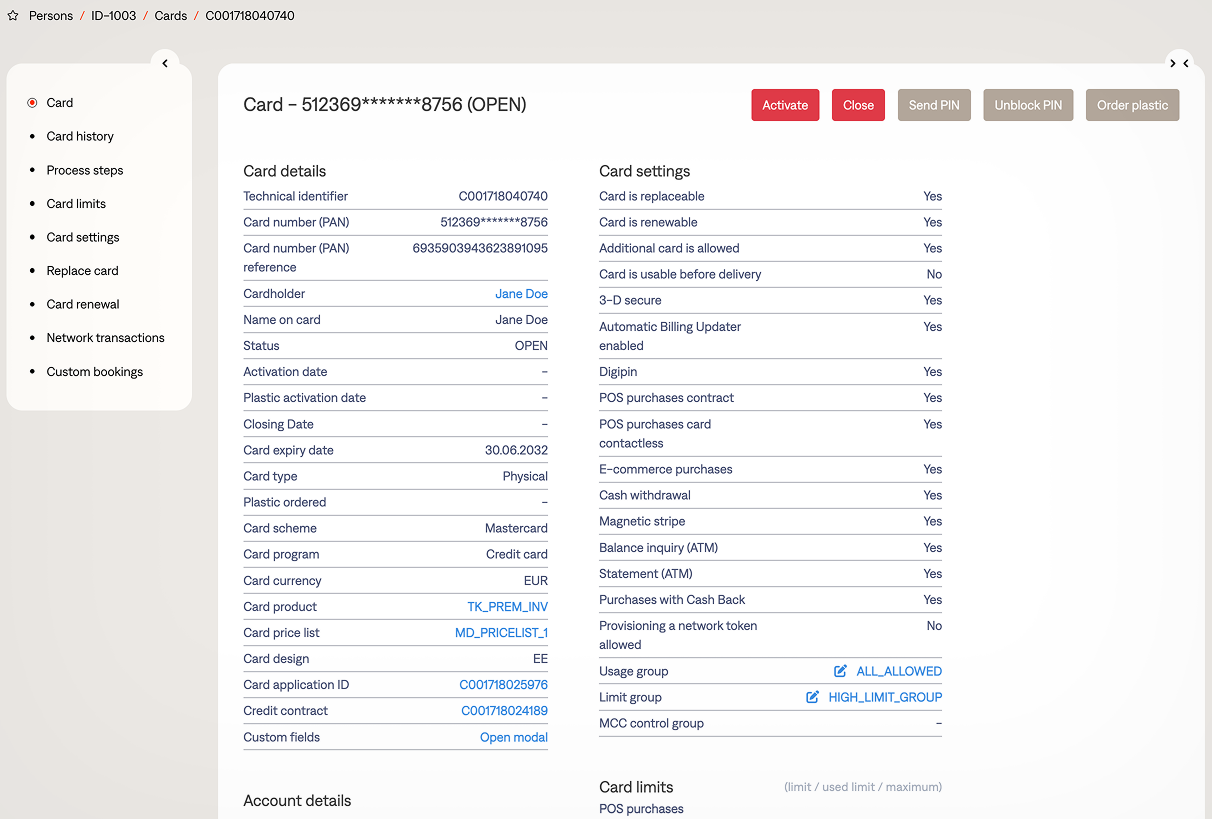1212x819 pixels.
Task: Click the favorite star icon in breadcrumb
Action: (13, 16)
